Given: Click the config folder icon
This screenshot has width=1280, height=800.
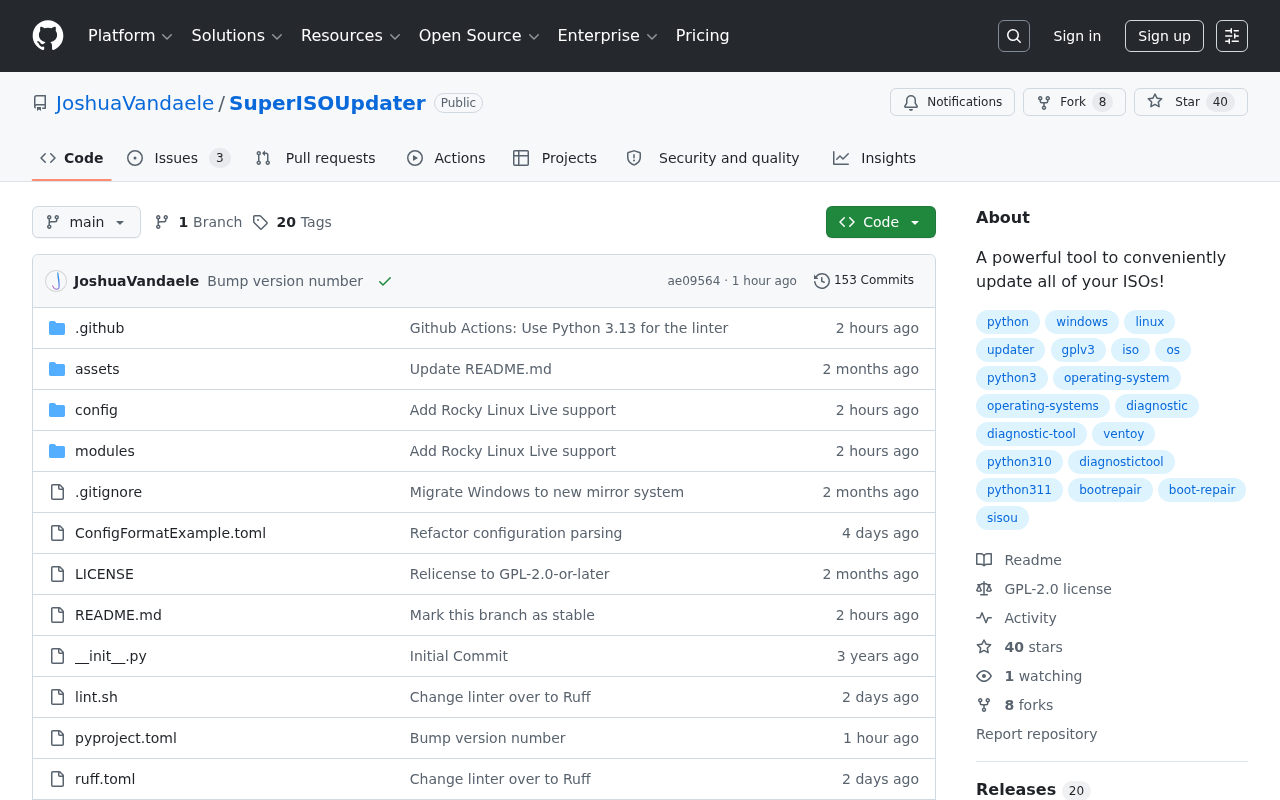Looking at the screenshot, I should 57,410.
